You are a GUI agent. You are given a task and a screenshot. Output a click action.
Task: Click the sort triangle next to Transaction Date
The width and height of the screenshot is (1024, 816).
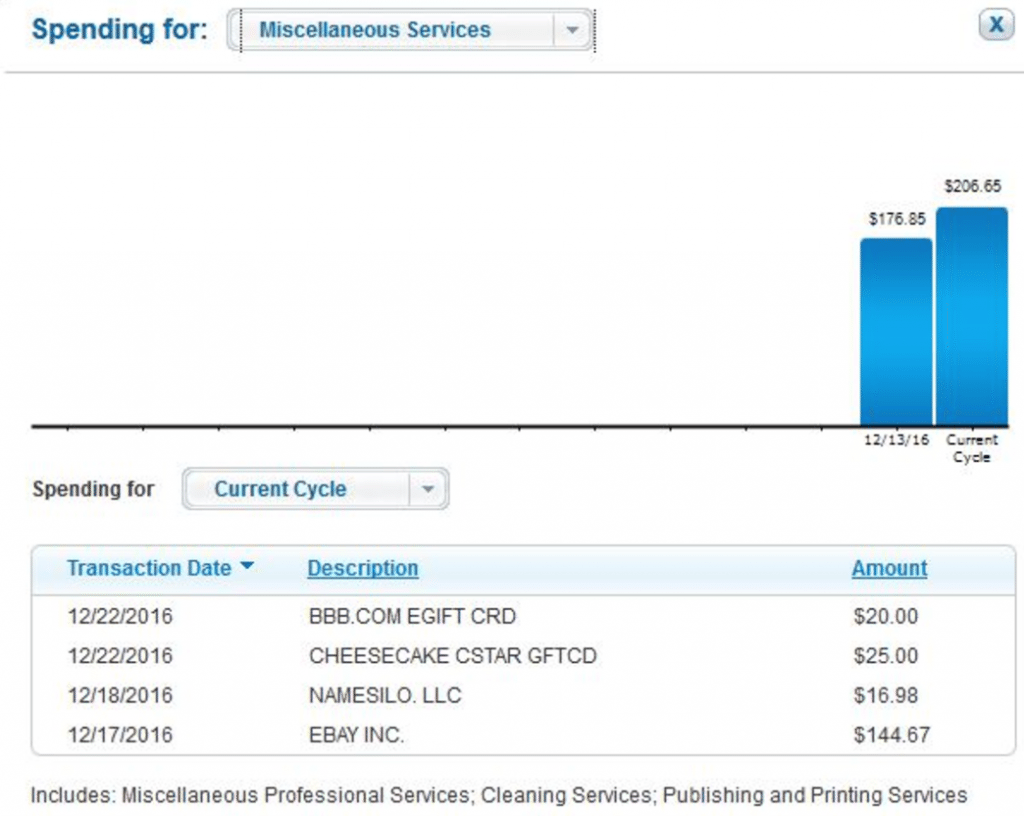pos(246,567)
